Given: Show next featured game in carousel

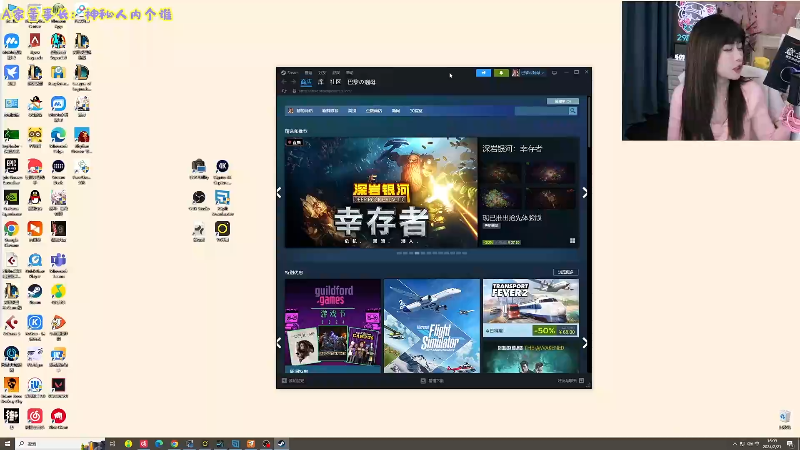Looking at the screenshot, I should [585, 192].
